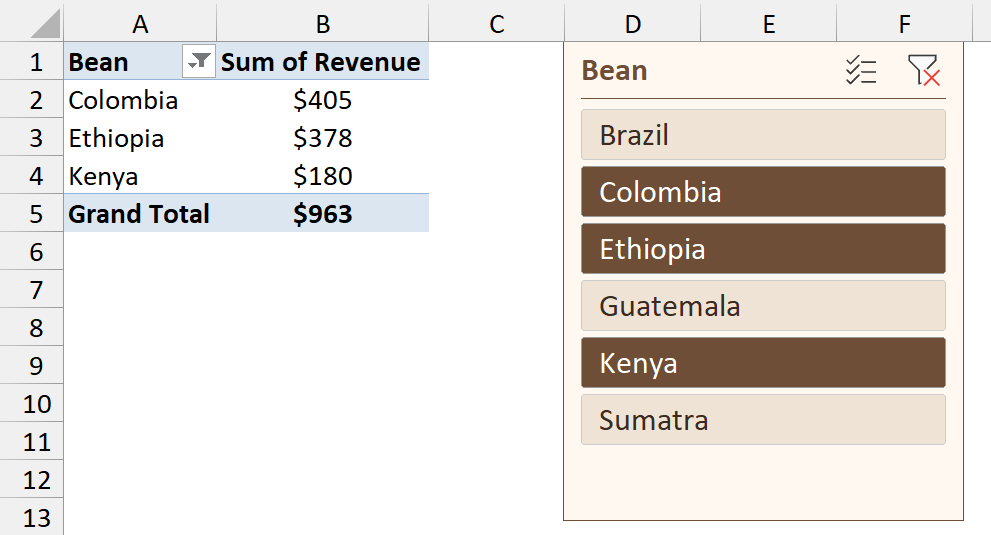Screen dimensions: 991x535
Task: Toggle the slicer Multi-Select icon
Action: click(x=861, y=70)
